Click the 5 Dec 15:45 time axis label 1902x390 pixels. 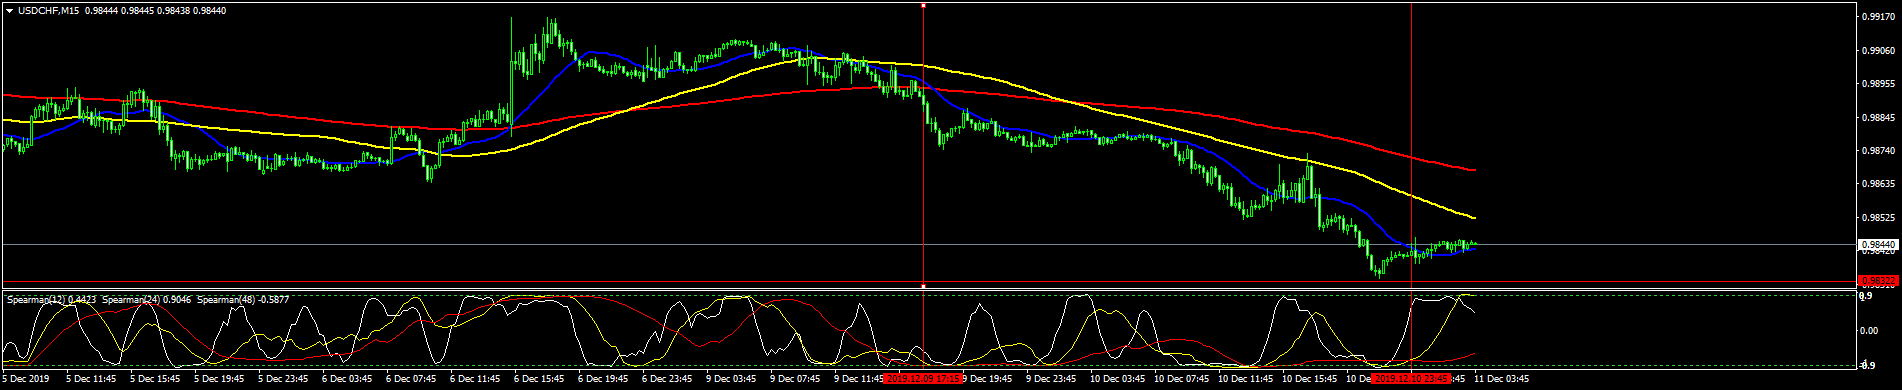155,380
